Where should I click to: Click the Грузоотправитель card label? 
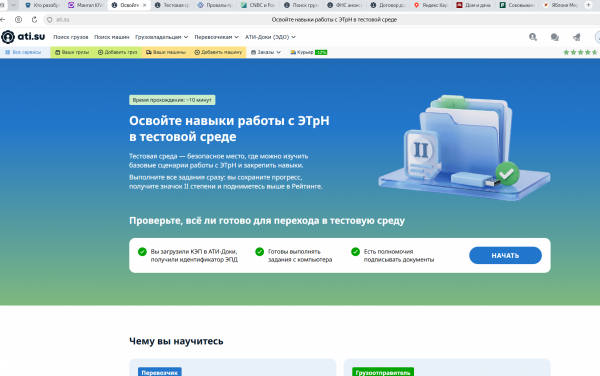[383, 372]
